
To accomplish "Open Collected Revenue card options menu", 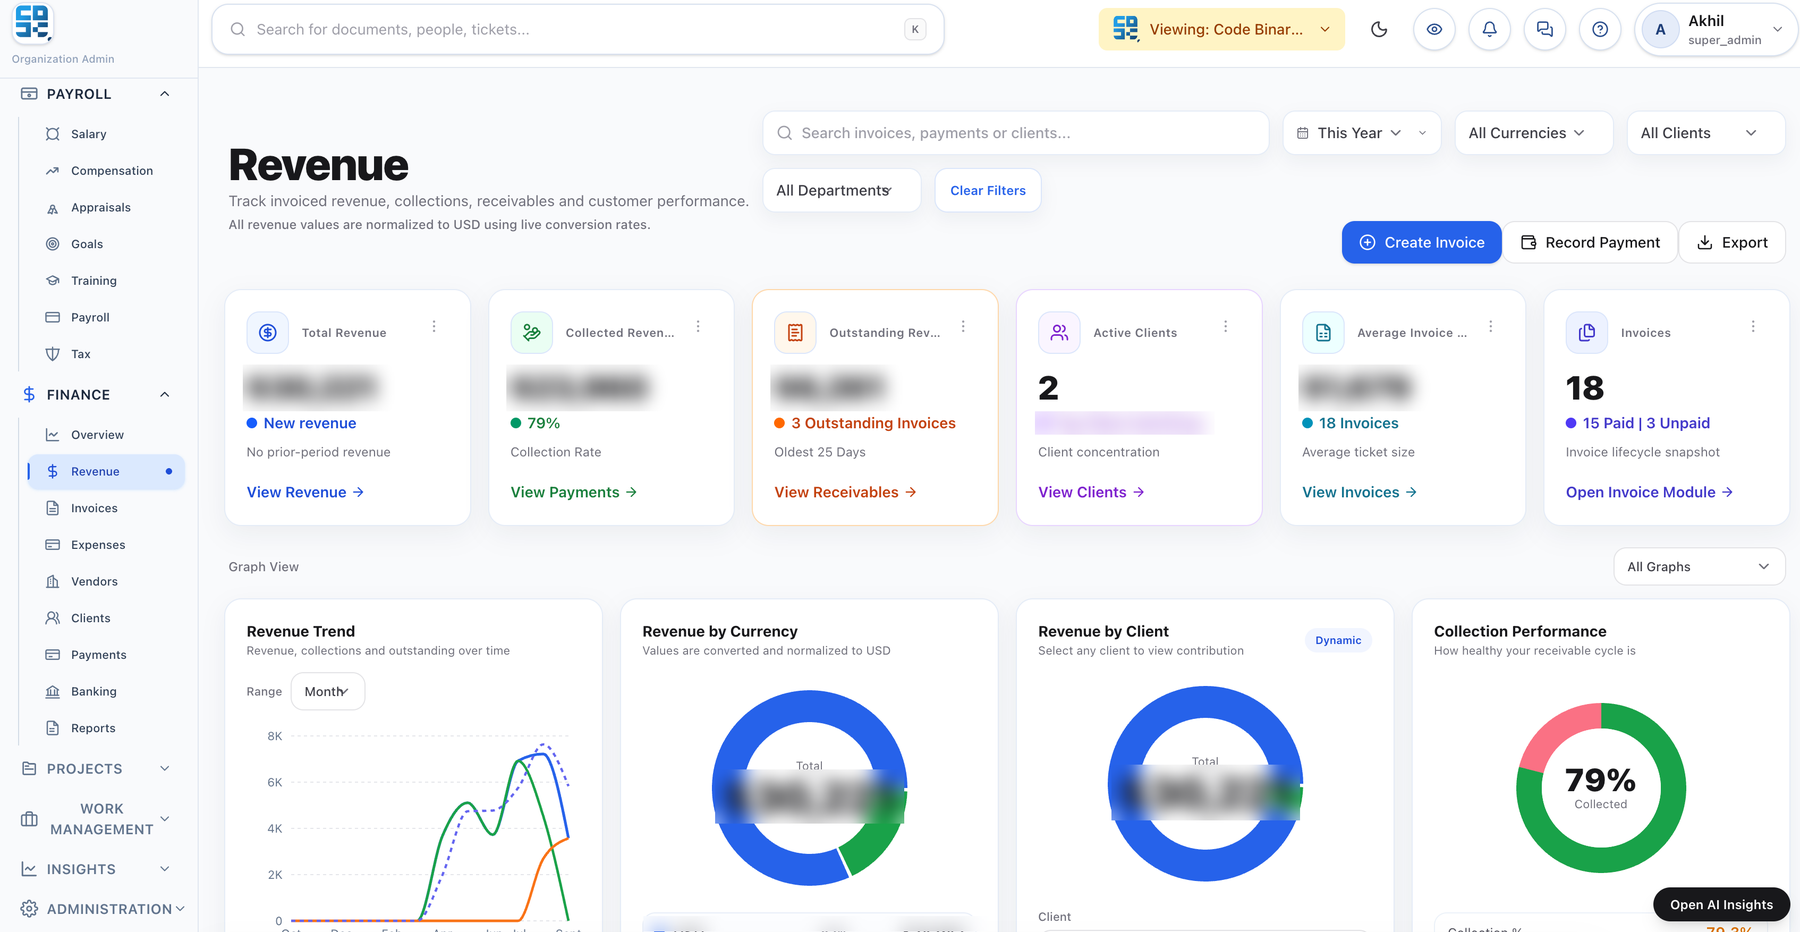I will [x=698, y=327].
